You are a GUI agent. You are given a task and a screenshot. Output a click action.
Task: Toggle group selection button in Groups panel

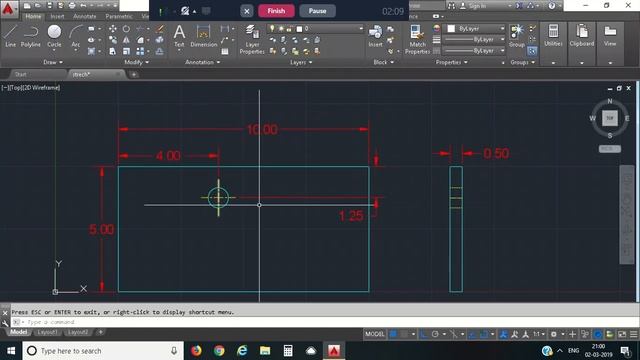tap(532, 51)
